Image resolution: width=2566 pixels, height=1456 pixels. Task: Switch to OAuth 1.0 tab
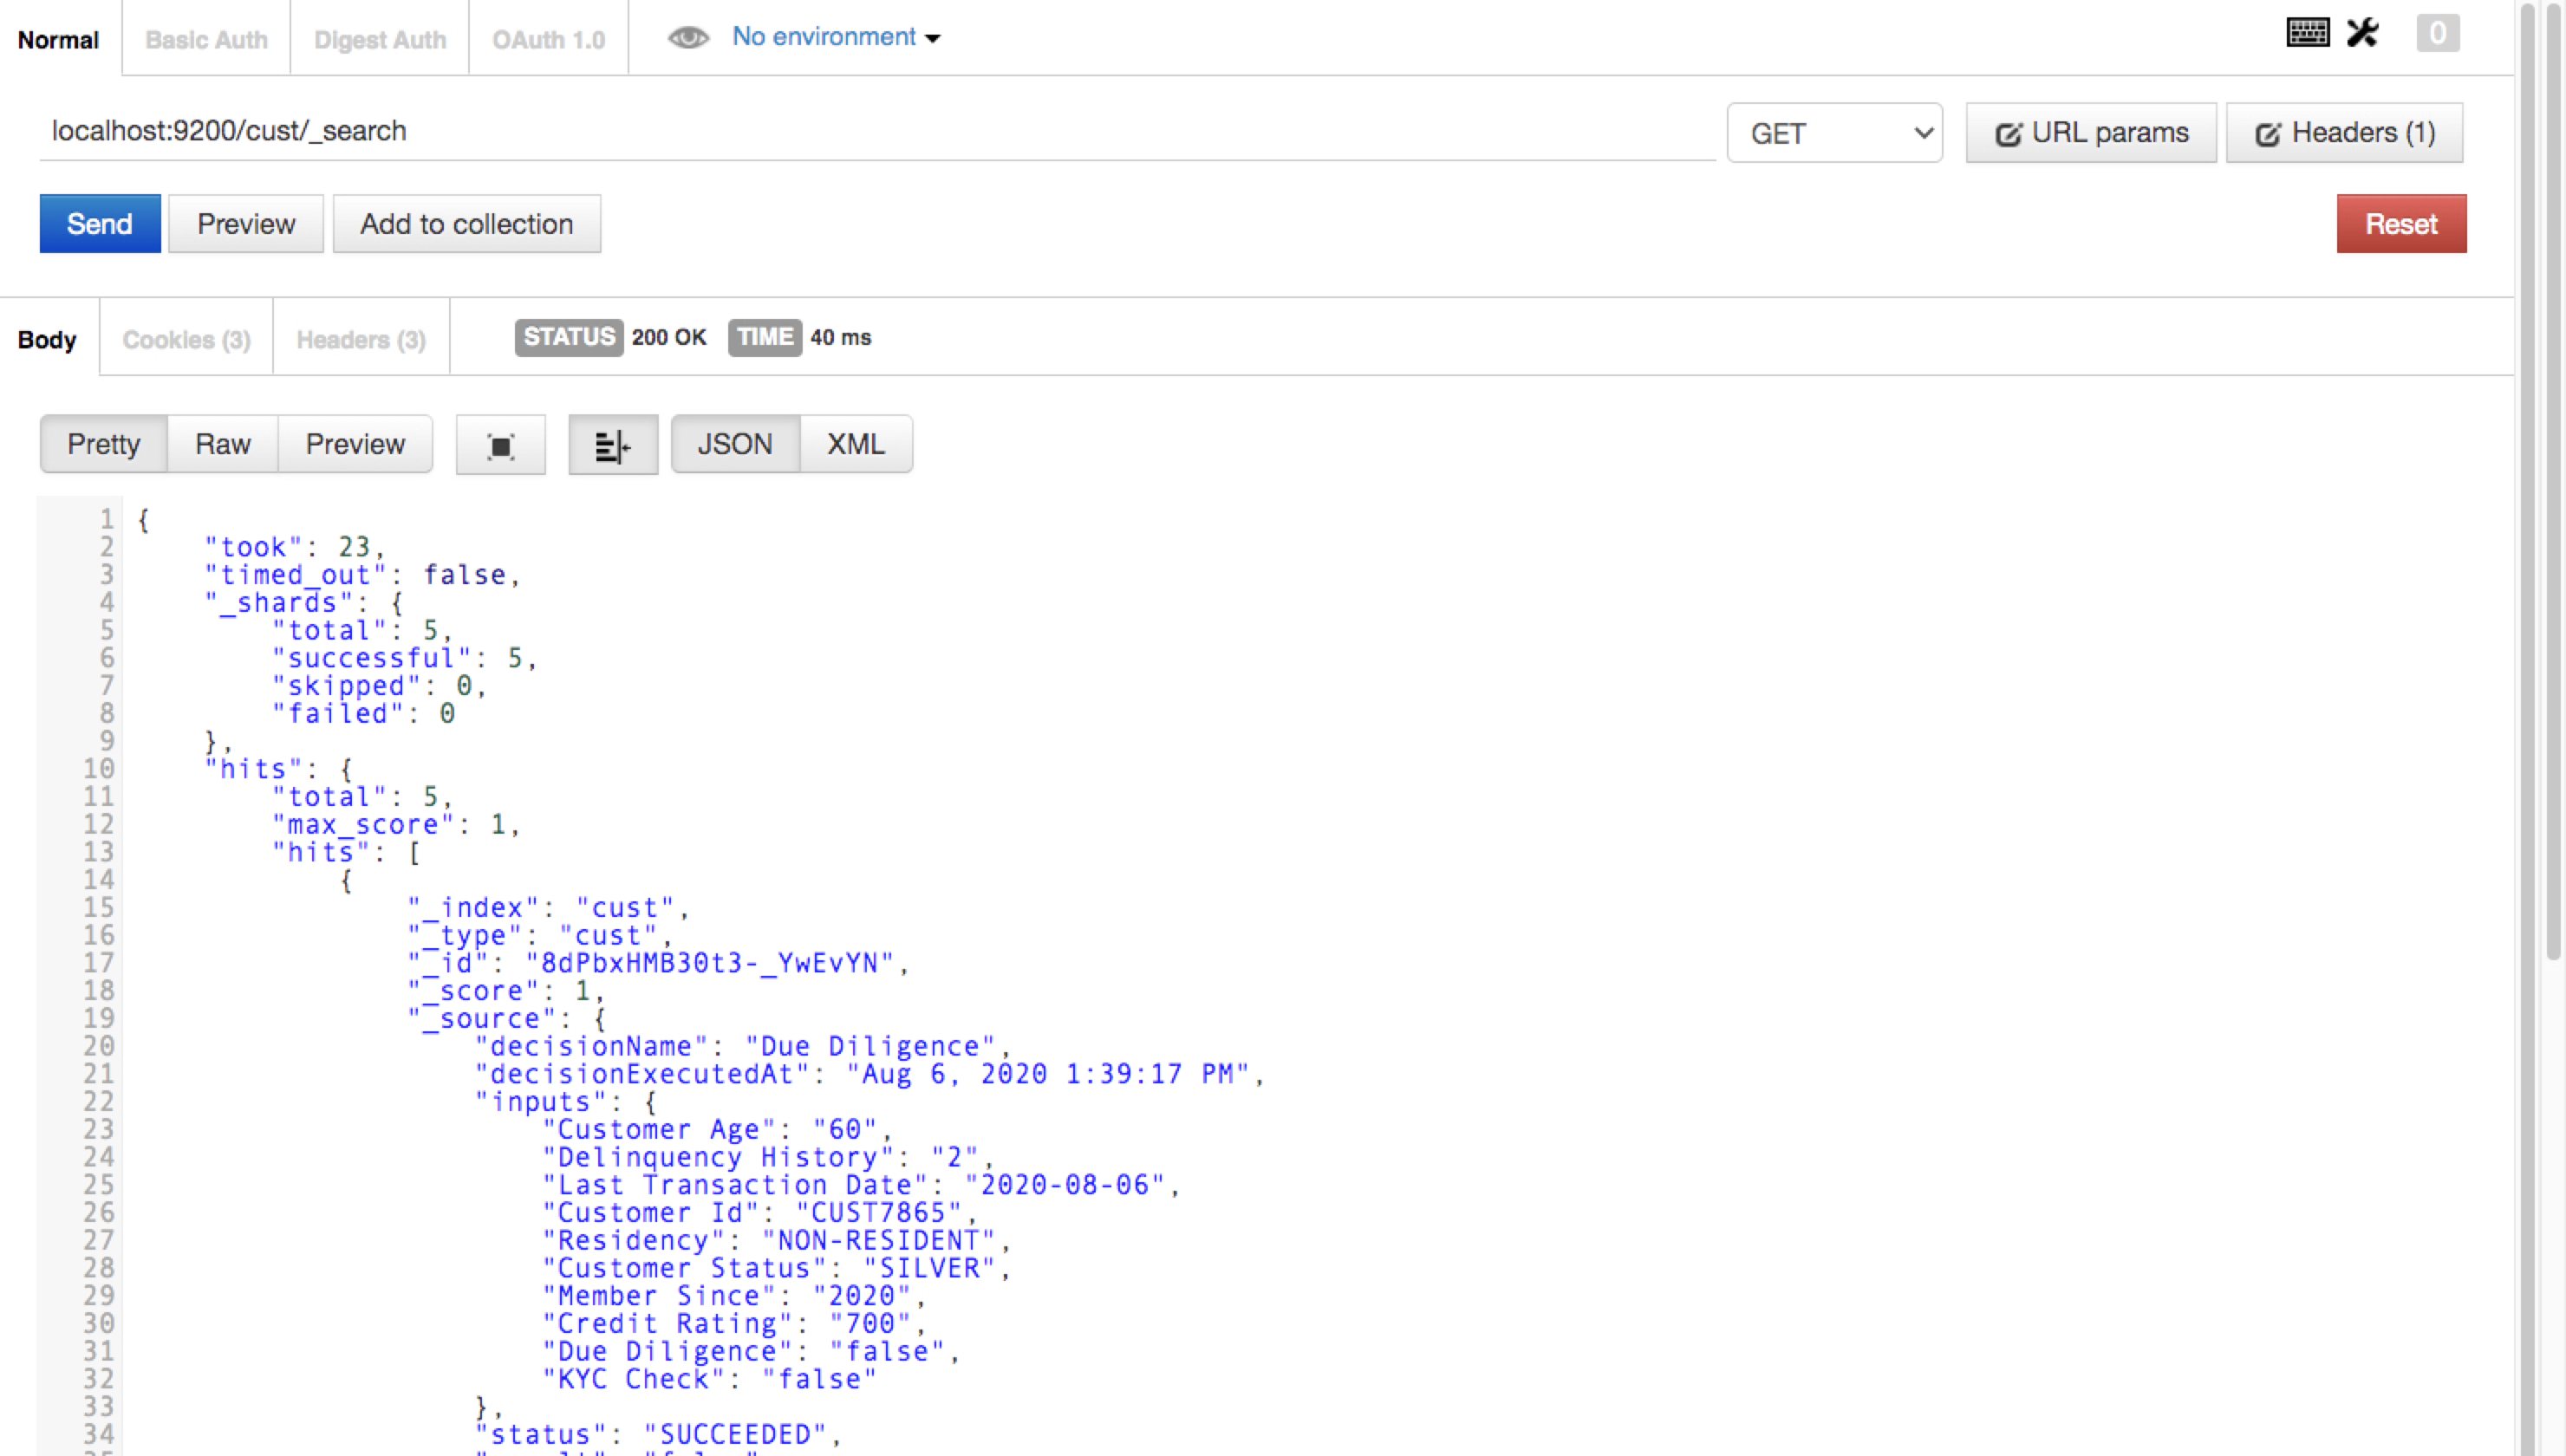548,40
